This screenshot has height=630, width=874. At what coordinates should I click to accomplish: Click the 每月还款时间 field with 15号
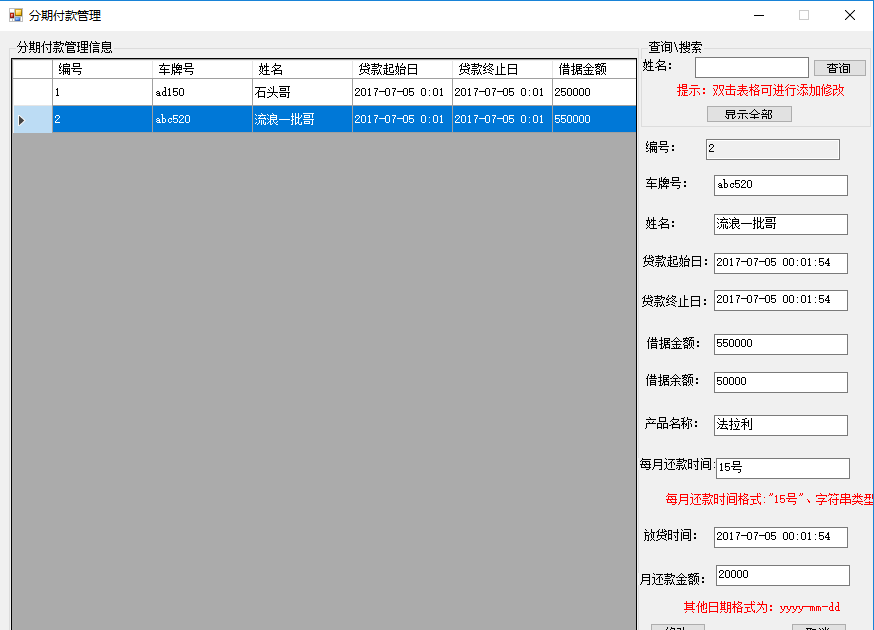click(x=783, y=468)
